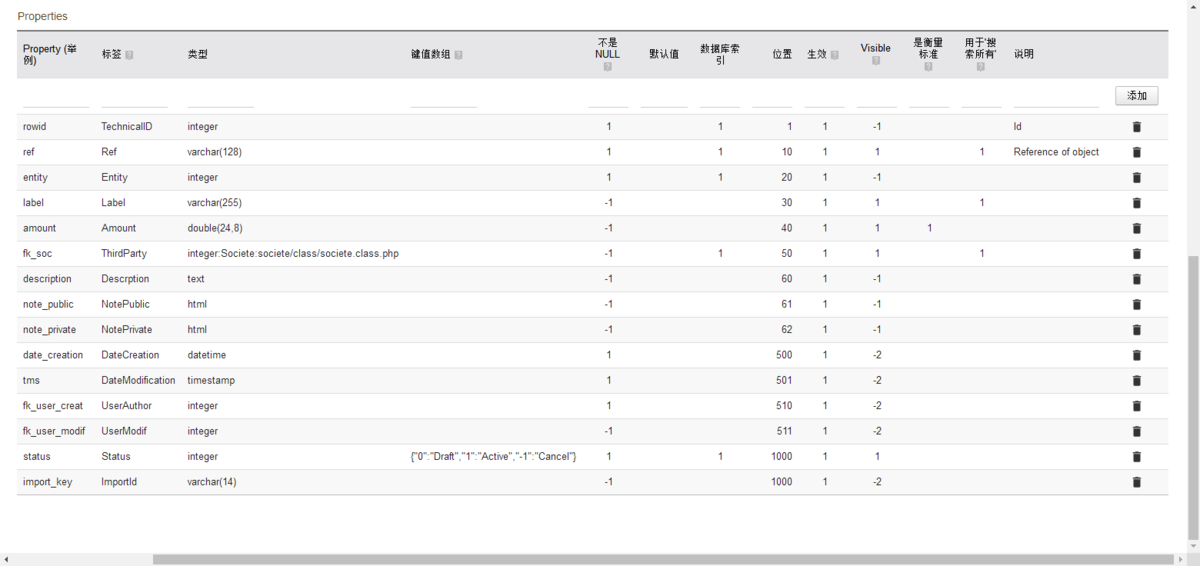This screenshot has width=1200, height=566.
Task: Show help for 生效 column
Action: click(x=834, y=55)
